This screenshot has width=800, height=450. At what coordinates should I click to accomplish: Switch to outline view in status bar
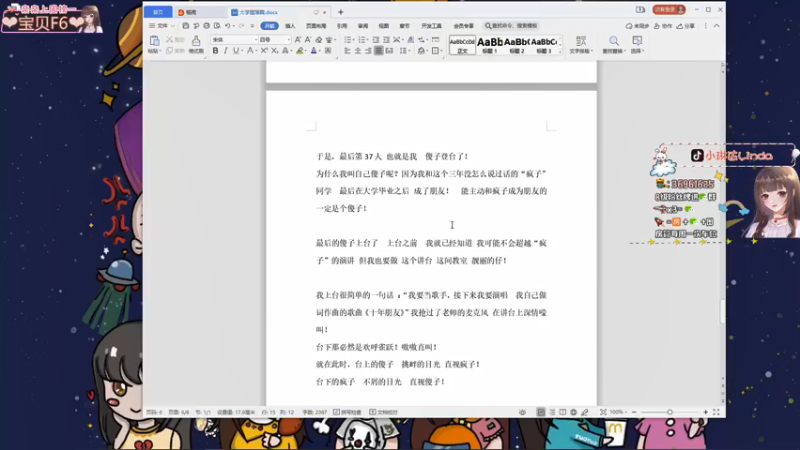pos(552,412)
